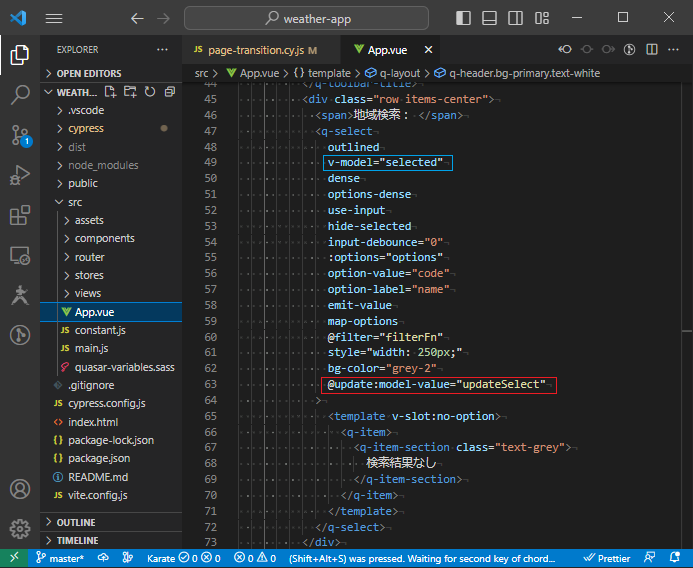This screenshot has width=693, height=568.
Task: Expand the Open Editors section
Action: click(x=110, y=73)
